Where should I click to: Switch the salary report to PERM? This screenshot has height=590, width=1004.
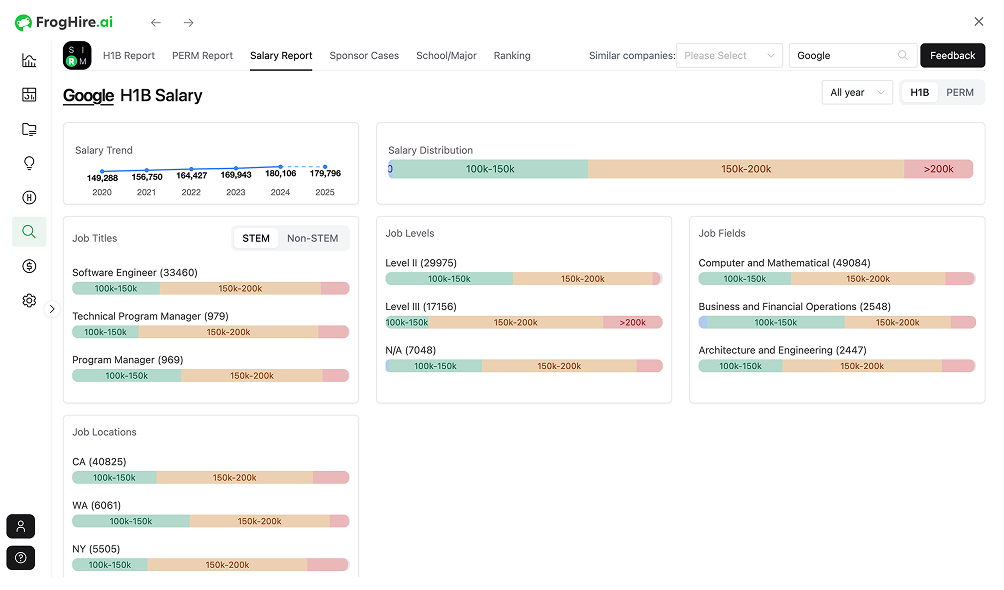pyautogui.click(x=959, y=93)
